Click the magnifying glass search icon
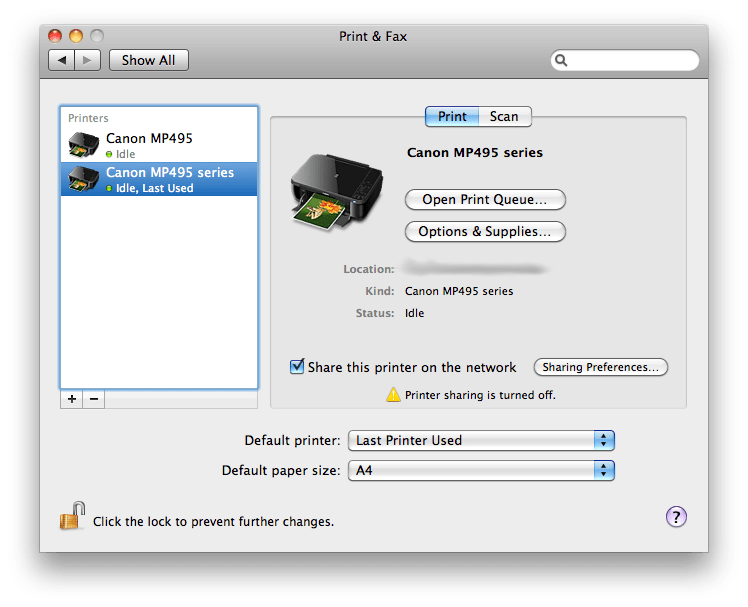The height and width of the screenshot is (607, 748). 561,60
